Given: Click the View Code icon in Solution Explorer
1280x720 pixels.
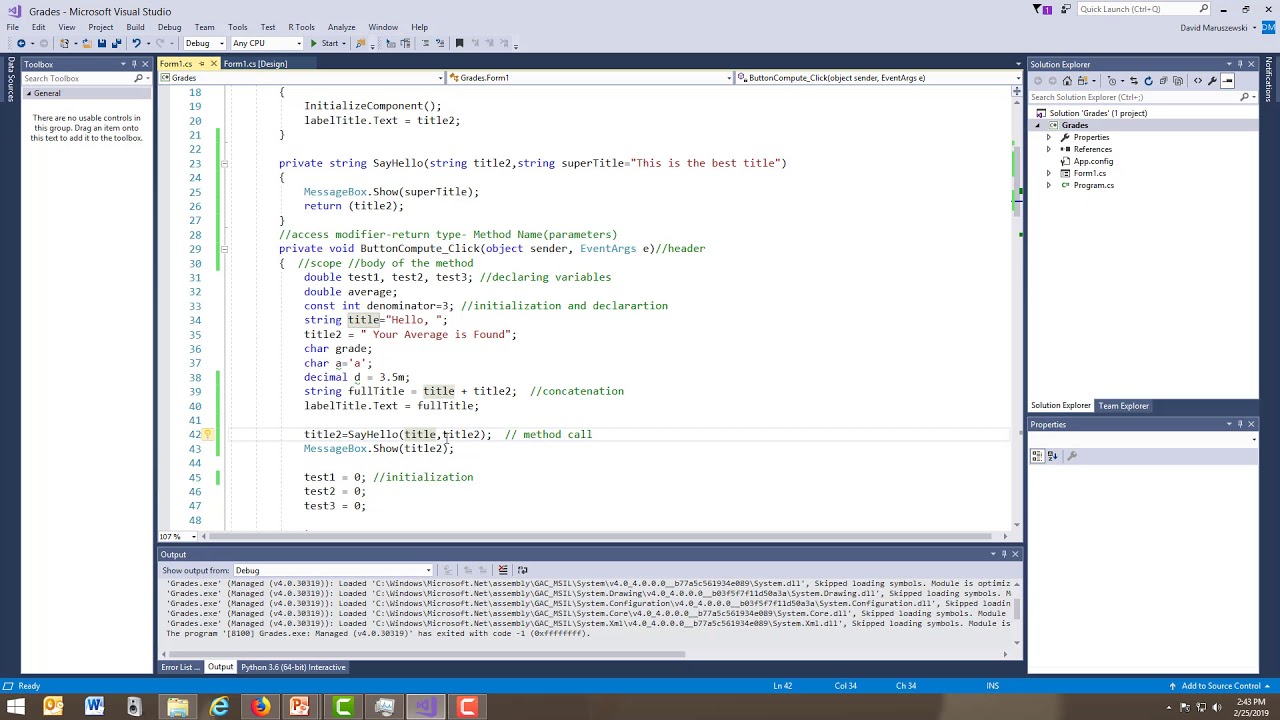Looking at the screenshot, I should point(1198,81).
